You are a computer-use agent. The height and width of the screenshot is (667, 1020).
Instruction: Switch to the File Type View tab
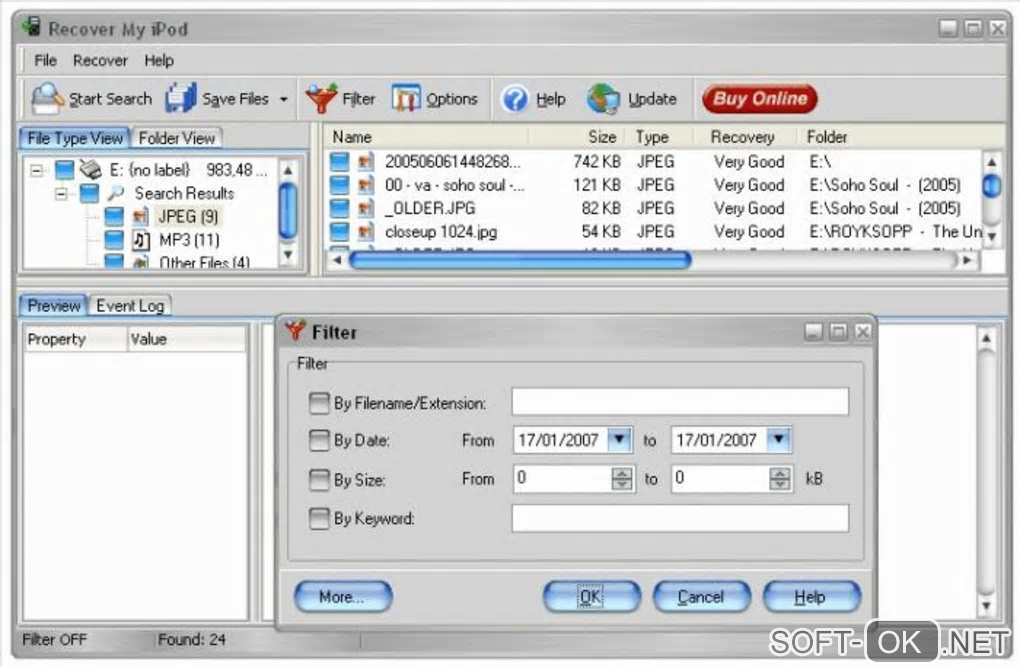(75, 138)
